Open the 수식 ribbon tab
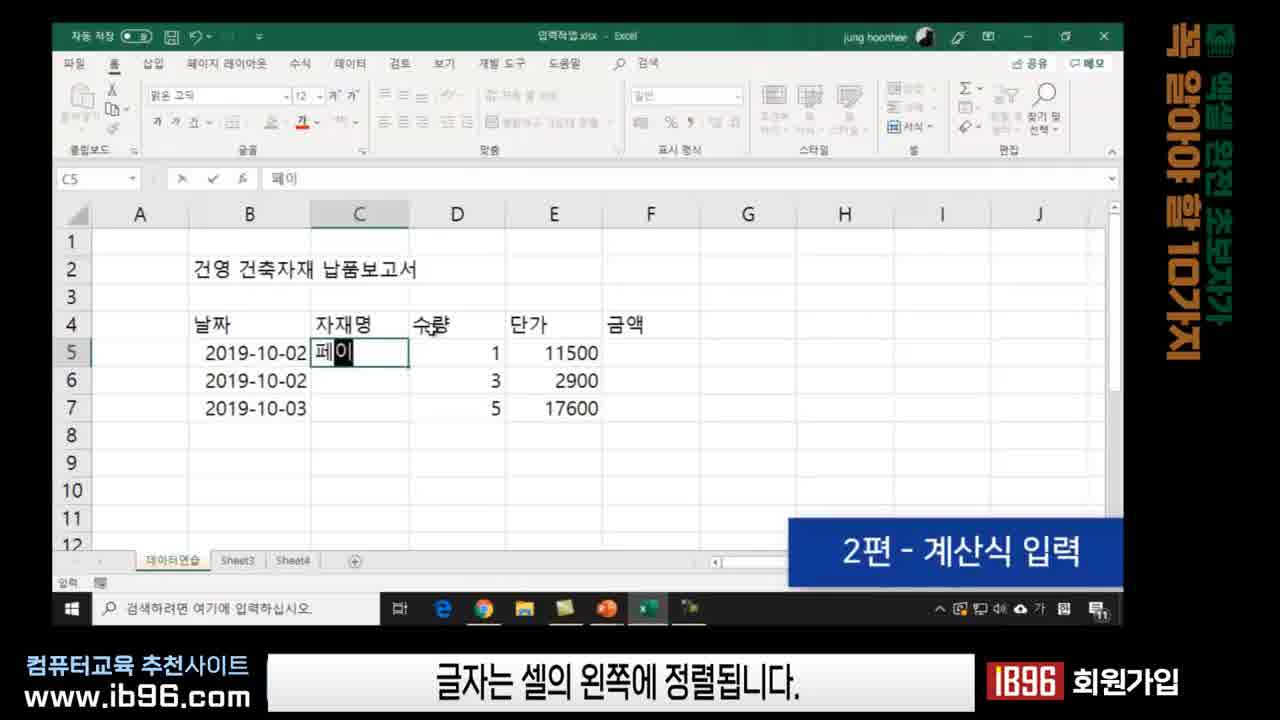Screen dimensions: 1280x720 [300, 63]
